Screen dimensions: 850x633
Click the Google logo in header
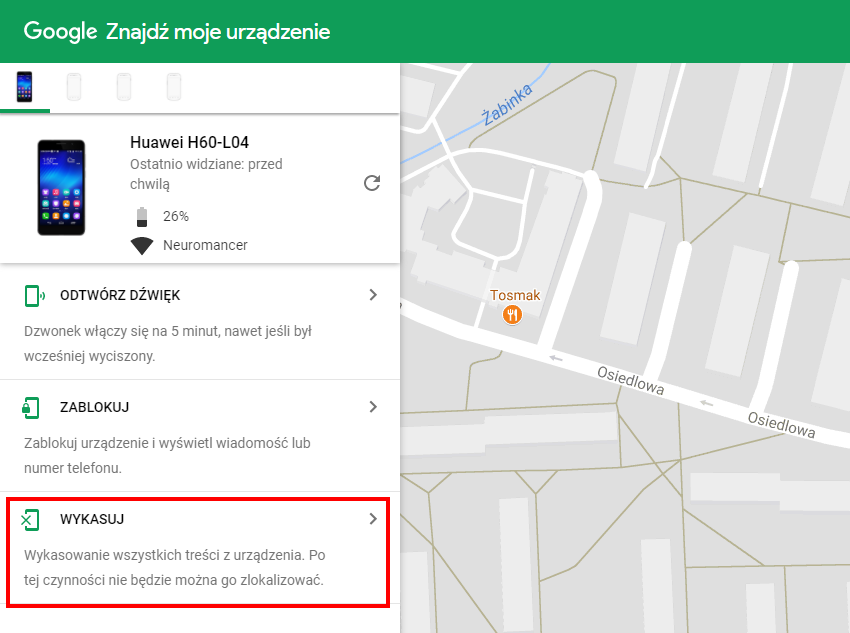(60, 31)
